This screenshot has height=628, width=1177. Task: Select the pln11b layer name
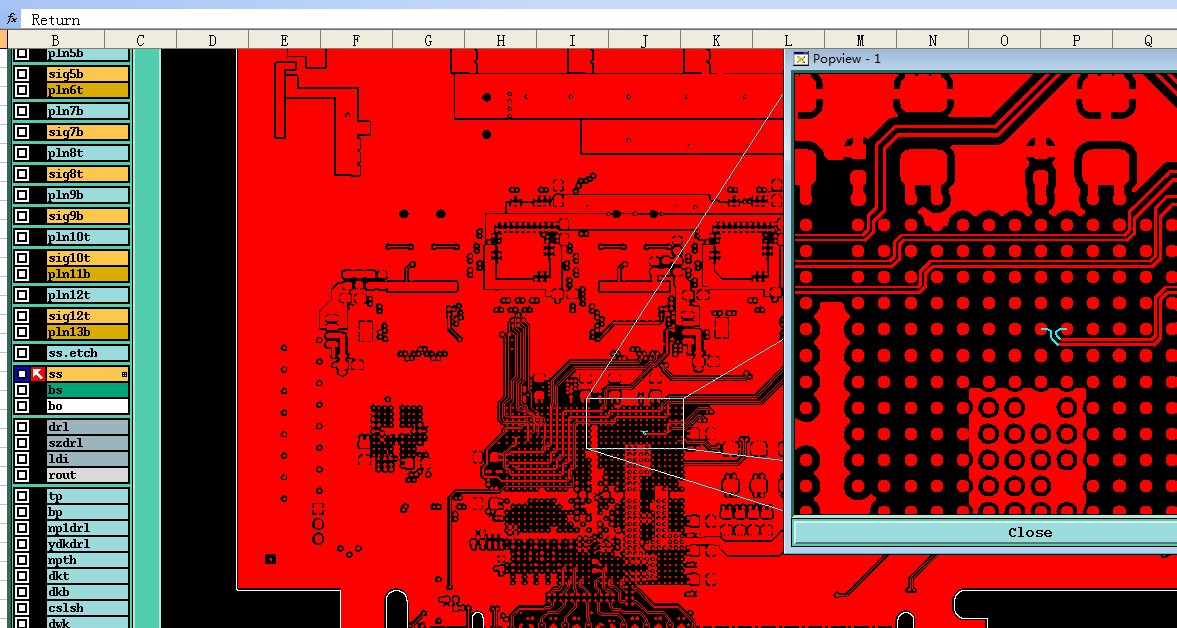click(87, 274)
